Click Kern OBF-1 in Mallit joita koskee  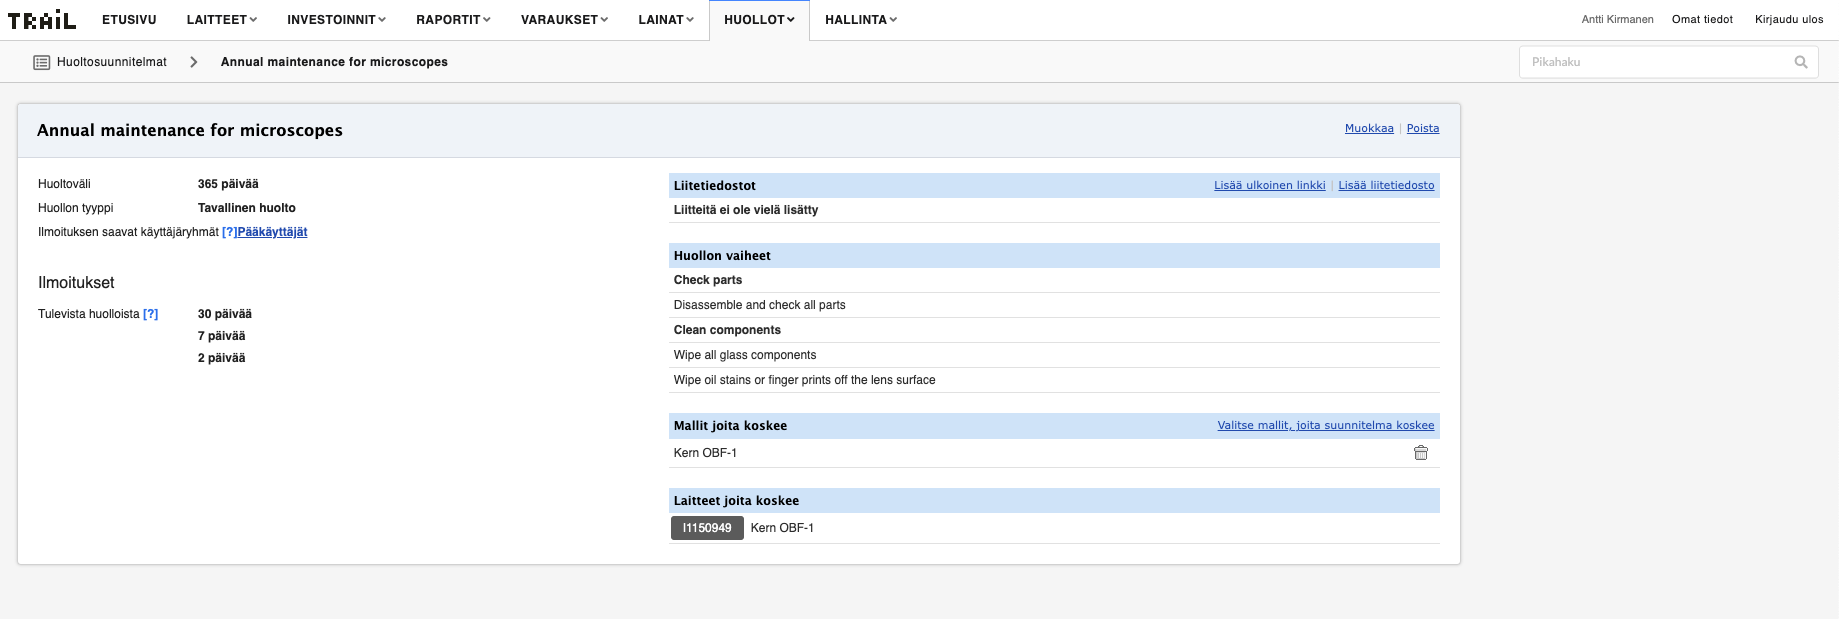[x=705, y=453]
